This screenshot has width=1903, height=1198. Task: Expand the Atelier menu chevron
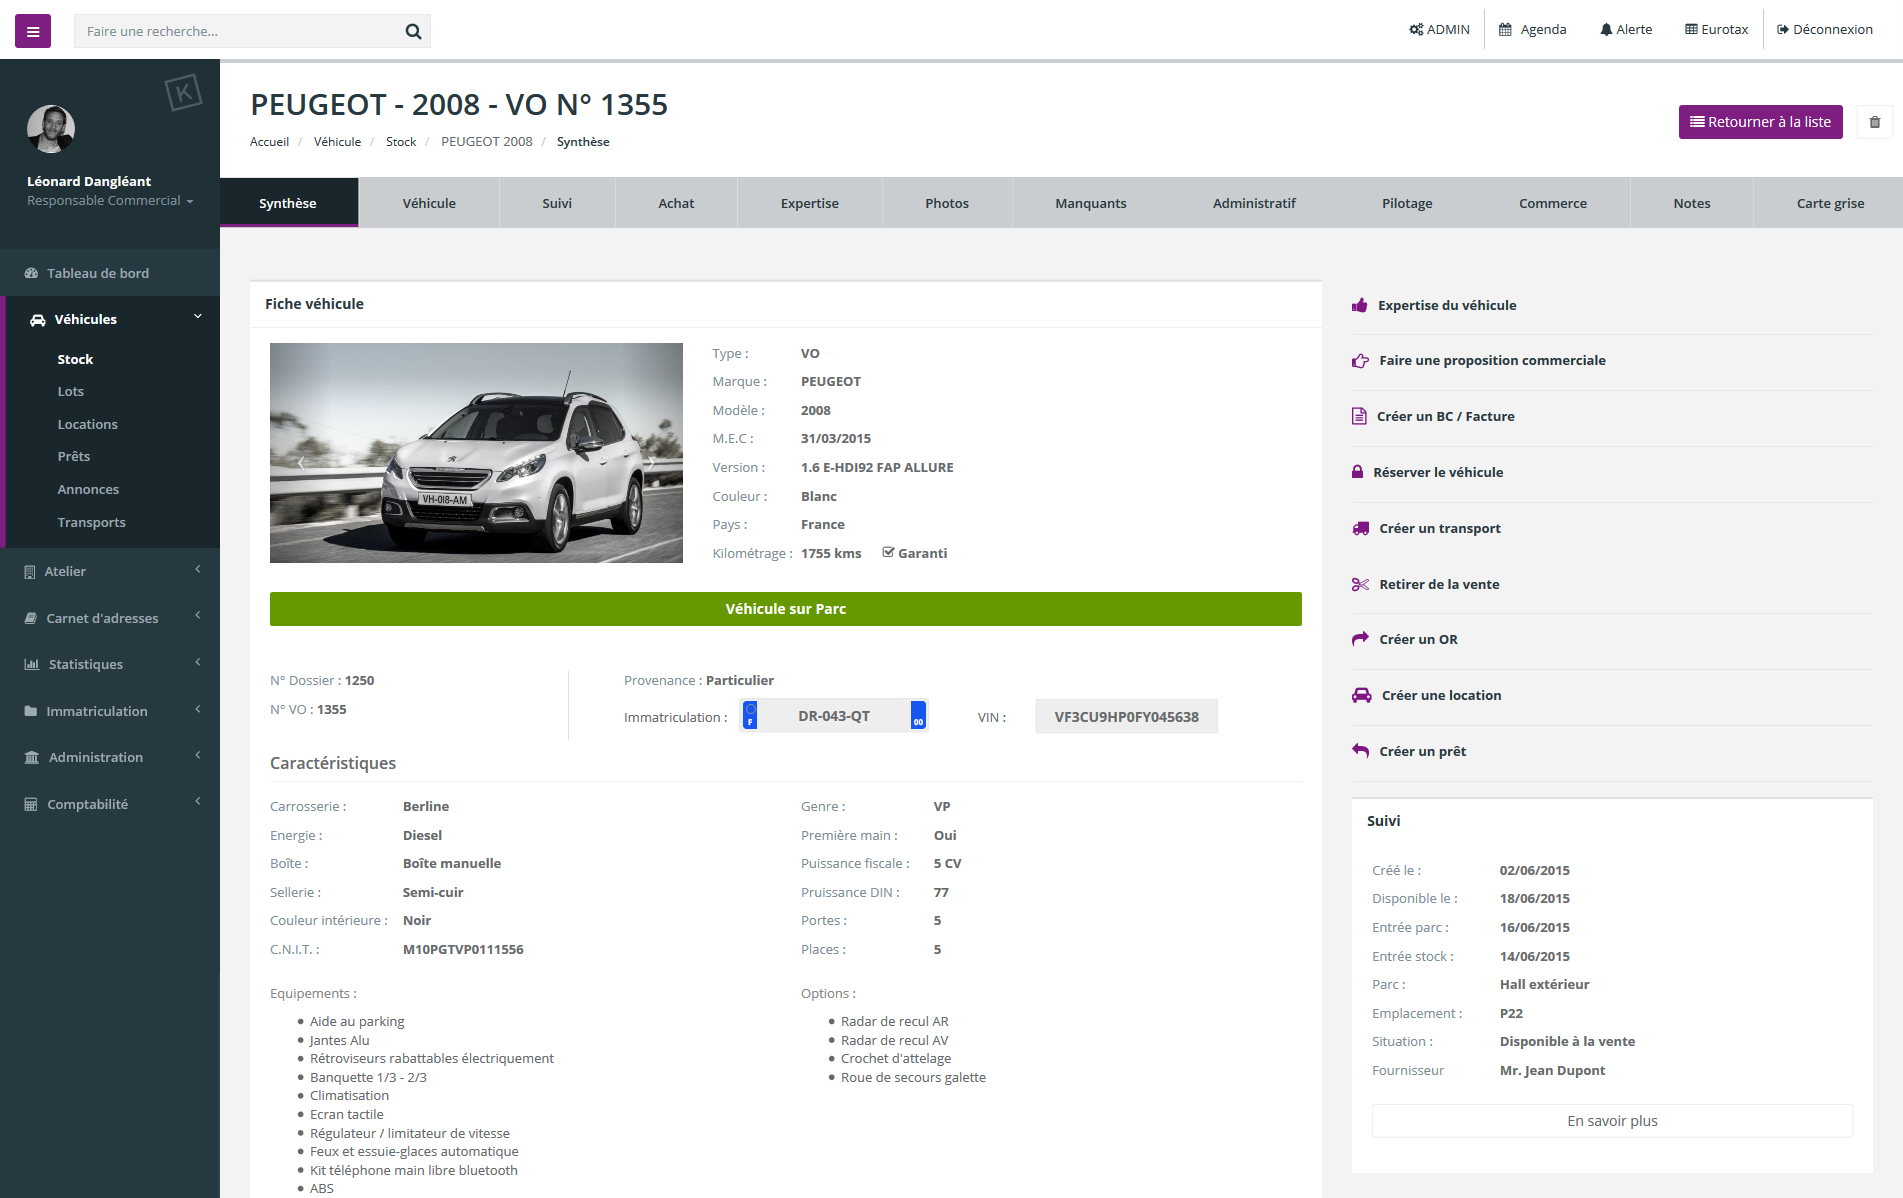pos(198,569)
